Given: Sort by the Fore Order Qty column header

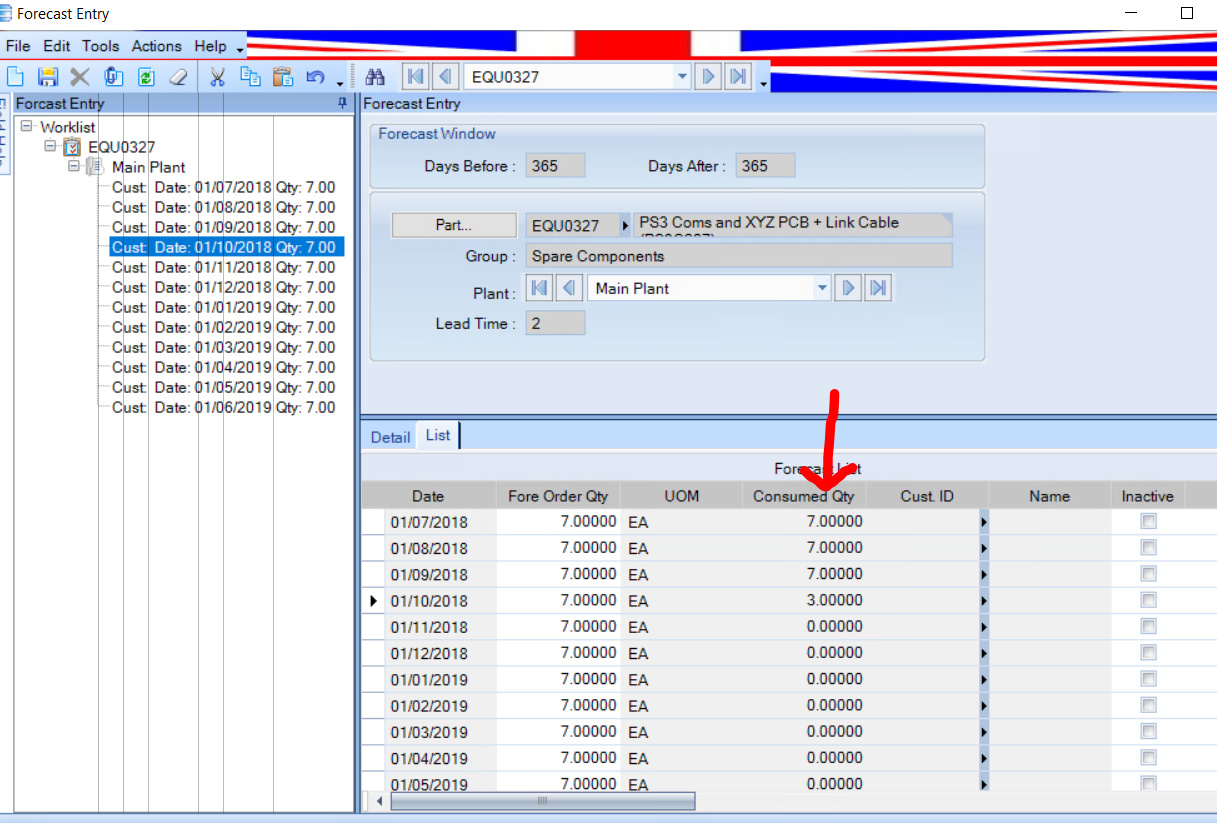Looking at the screenshot, I should click(x=558, y=496).
